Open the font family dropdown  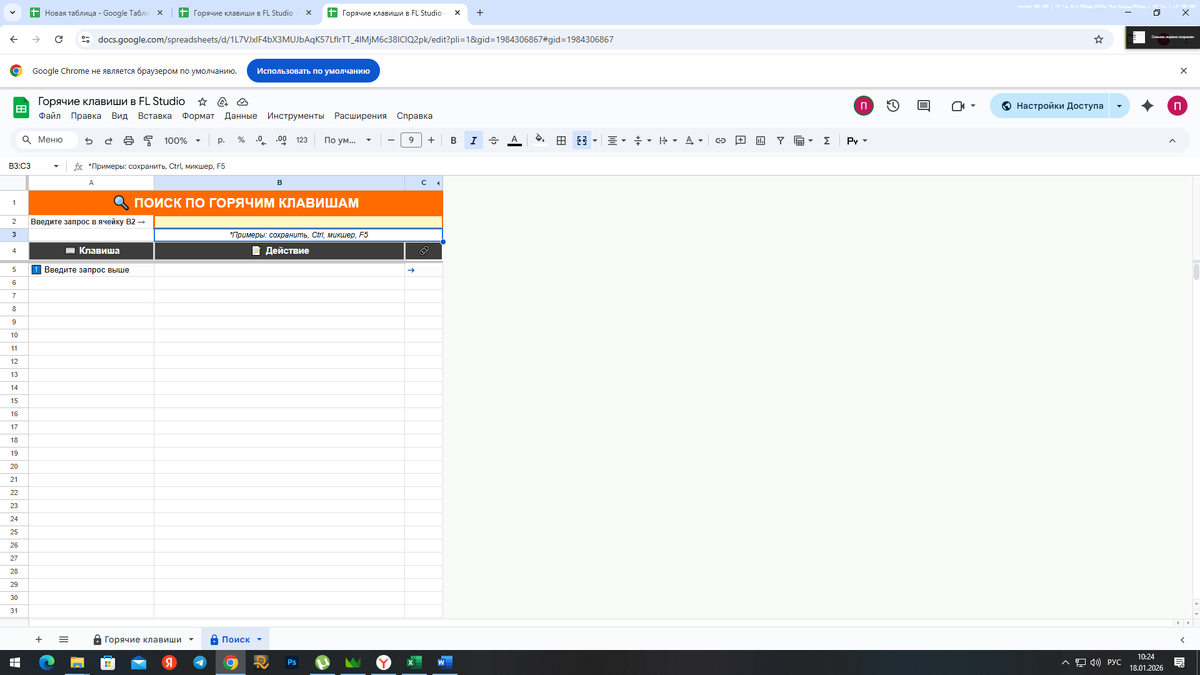point(348,140)
